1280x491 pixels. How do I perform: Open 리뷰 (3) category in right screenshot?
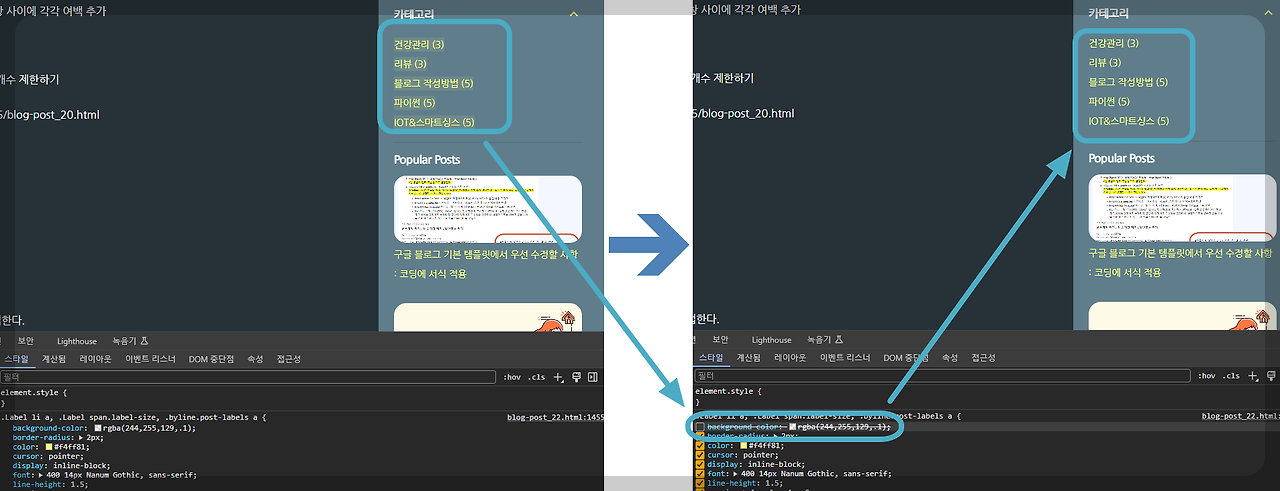coord(1105,63)
